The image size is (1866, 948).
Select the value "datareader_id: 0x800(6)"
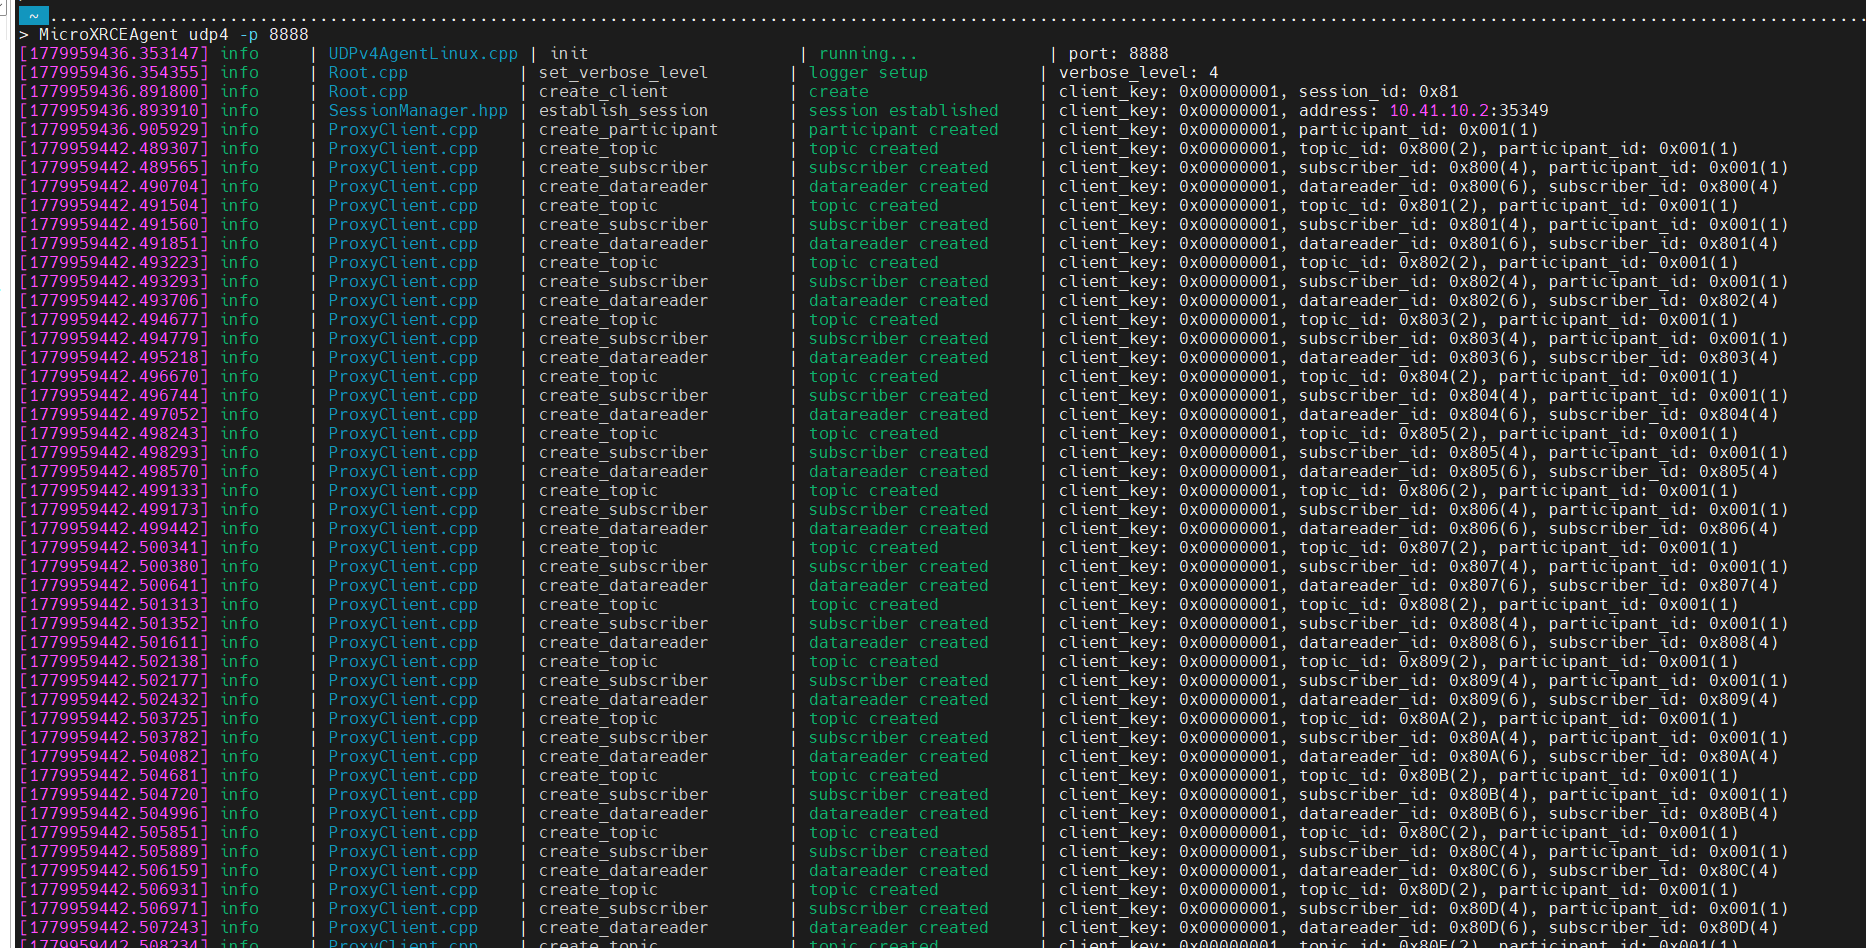point(1413,186)
